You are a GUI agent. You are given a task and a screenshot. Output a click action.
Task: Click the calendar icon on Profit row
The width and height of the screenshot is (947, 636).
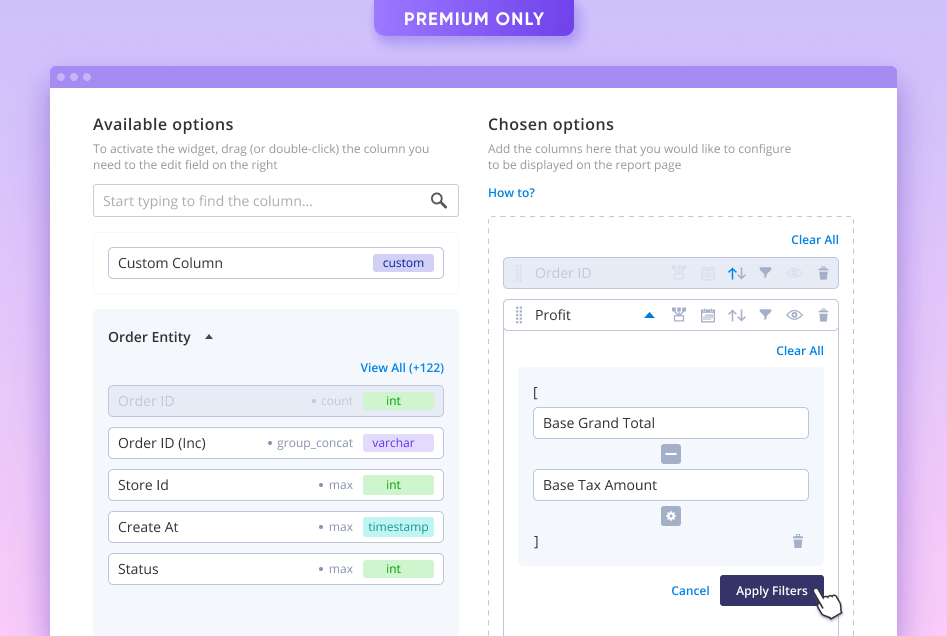(708, 315)
